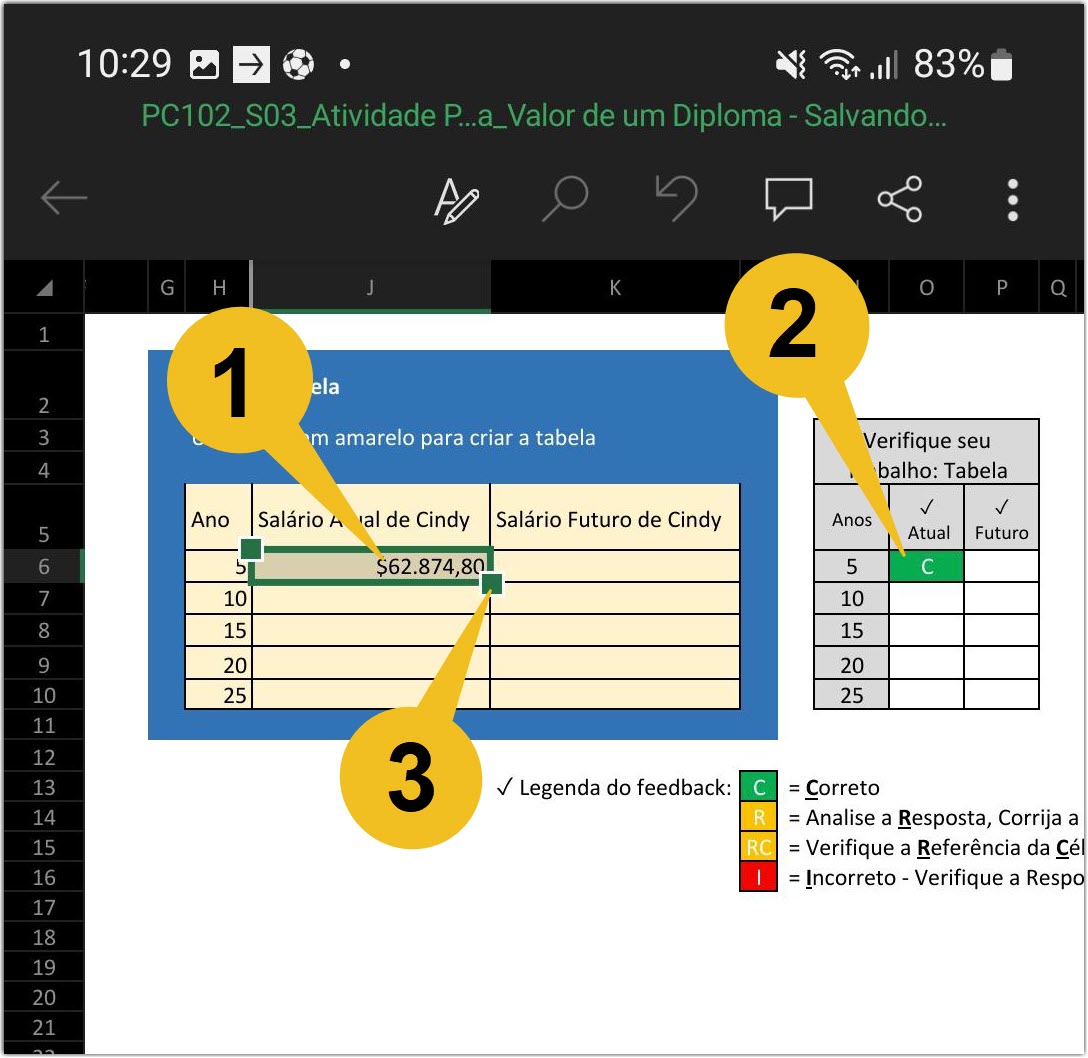This screenshot has height=1058, width=1088.
Task: Select the 'Futuro' check column header
Action: (x=1001, y=518)
